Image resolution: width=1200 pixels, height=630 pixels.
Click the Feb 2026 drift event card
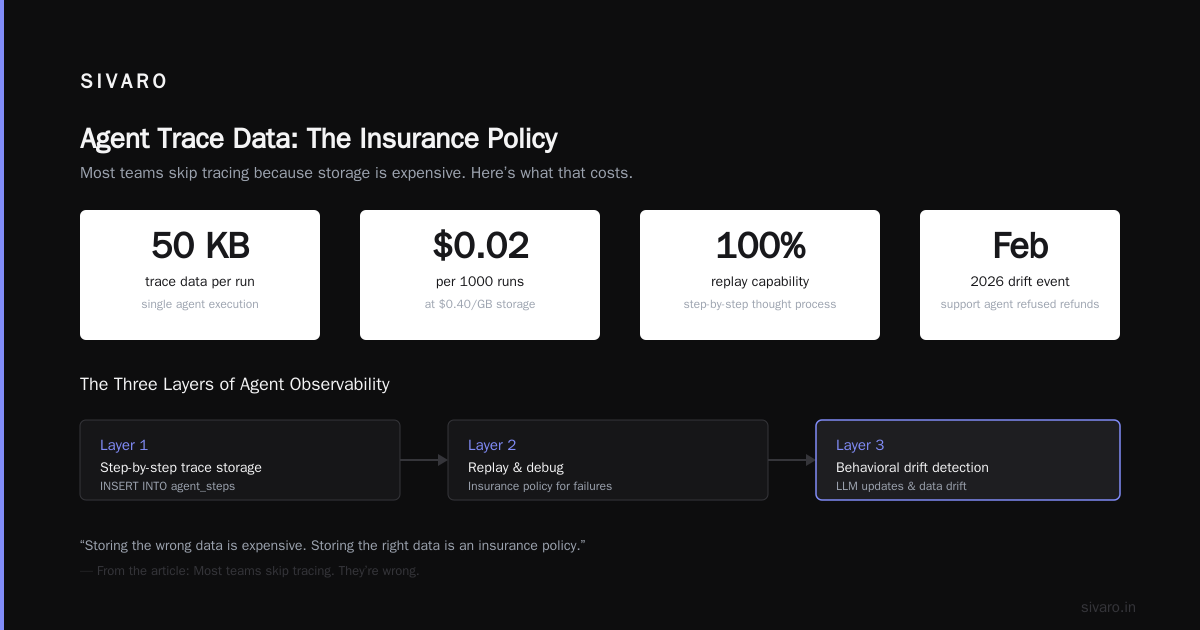(x=1020, y=275)
